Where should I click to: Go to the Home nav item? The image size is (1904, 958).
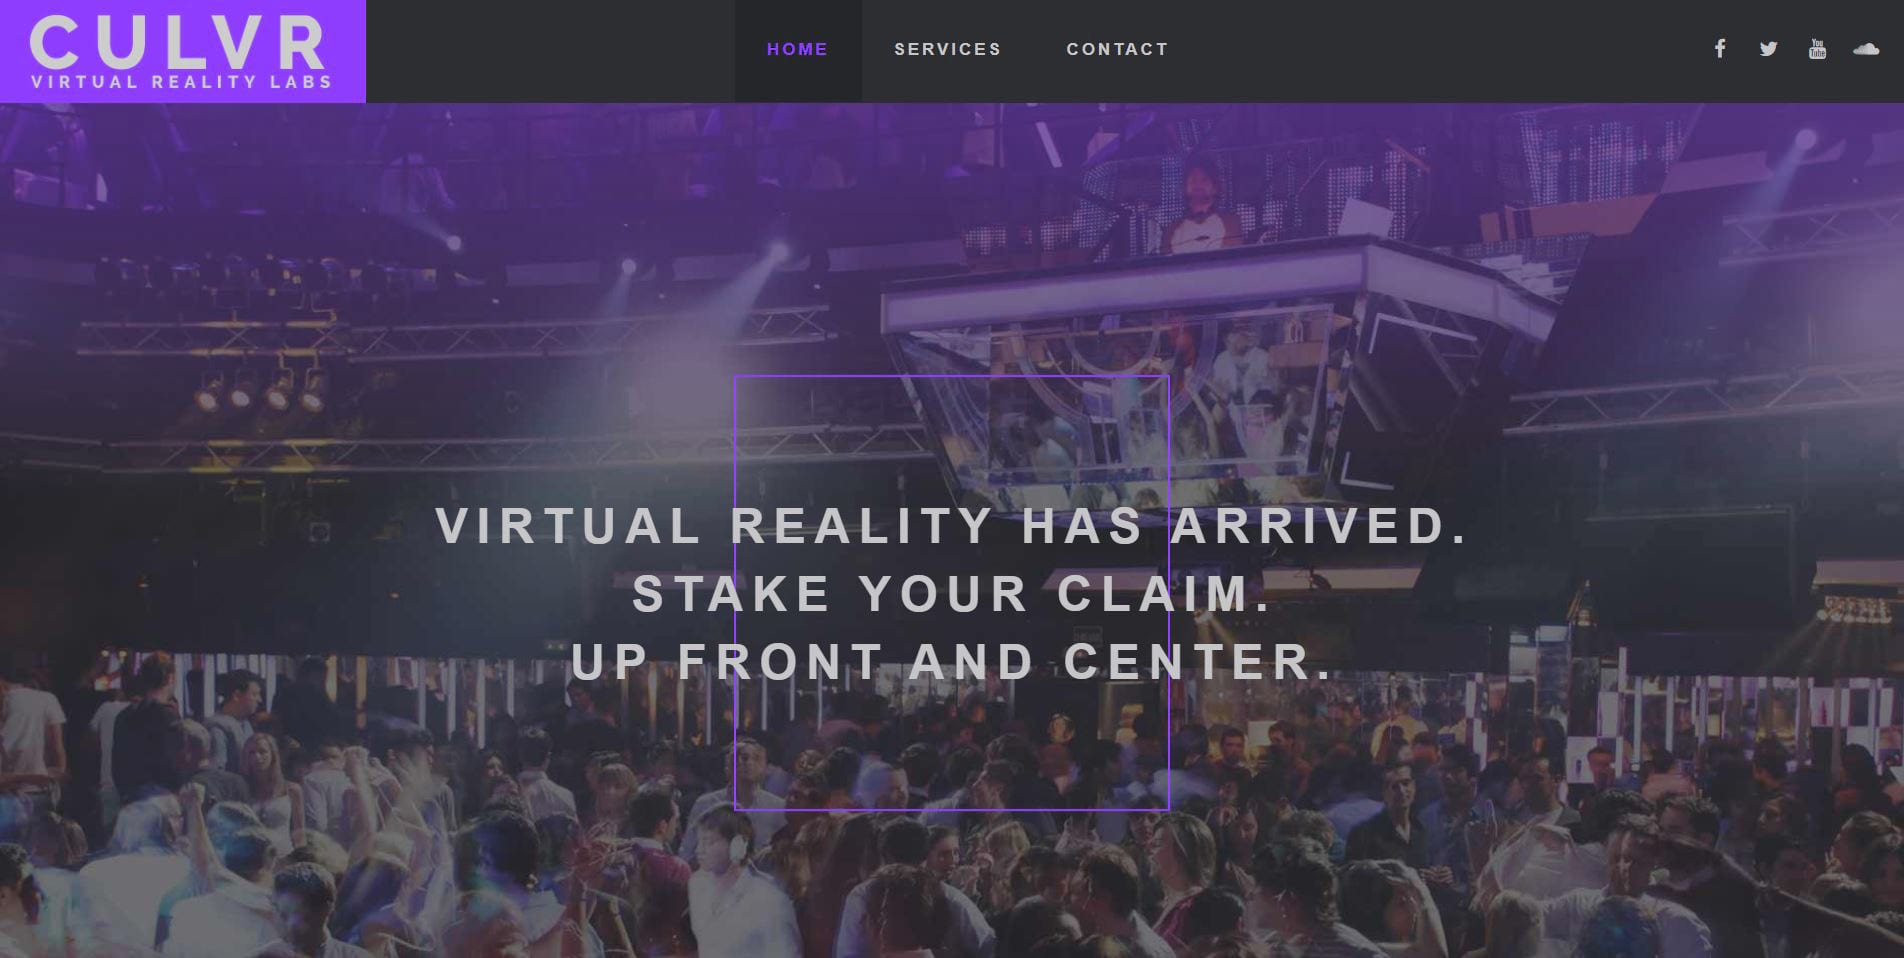(797, 49)
